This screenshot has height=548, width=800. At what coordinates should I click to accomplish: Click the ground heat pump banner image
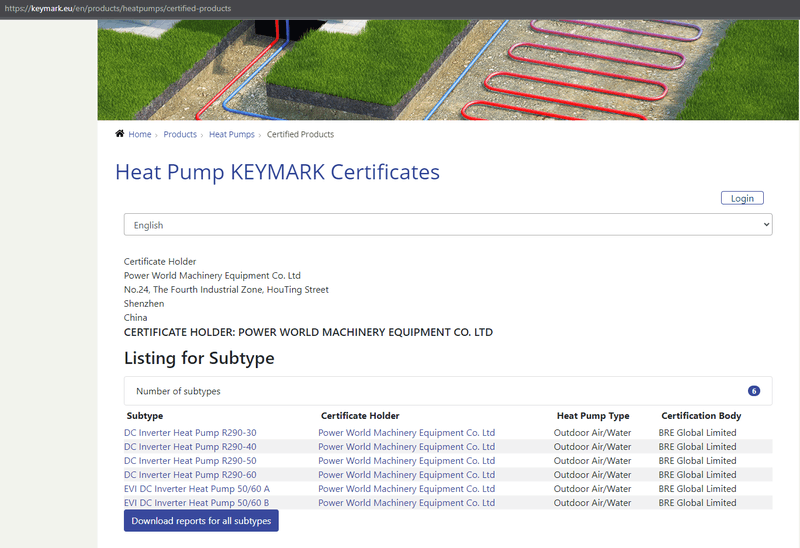coord(448,70)
